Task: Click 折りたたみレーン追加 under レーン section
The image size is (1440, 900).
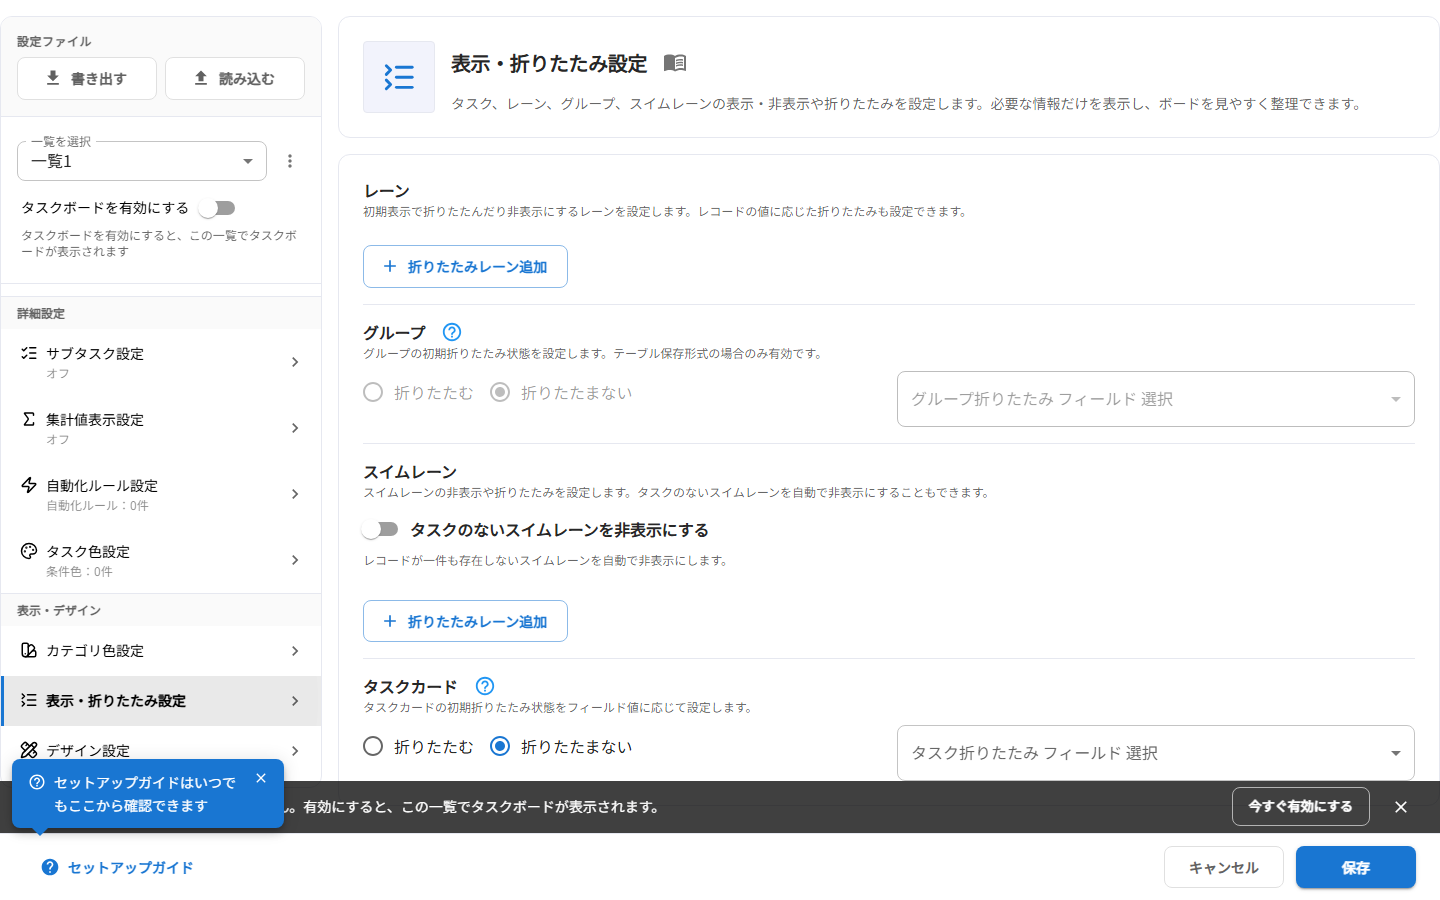Action: (x=465, y=267)
